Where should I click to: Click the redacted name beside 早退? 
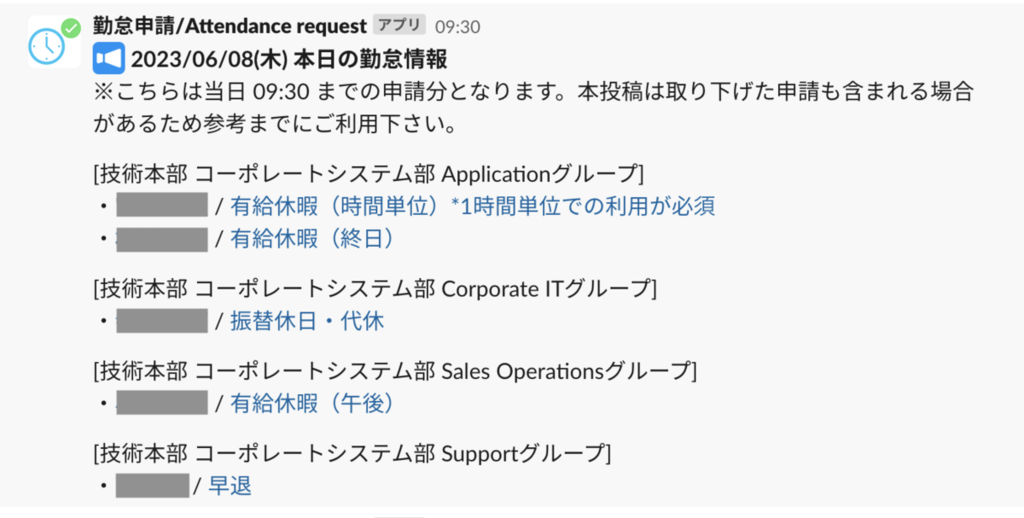pos(153,485)
